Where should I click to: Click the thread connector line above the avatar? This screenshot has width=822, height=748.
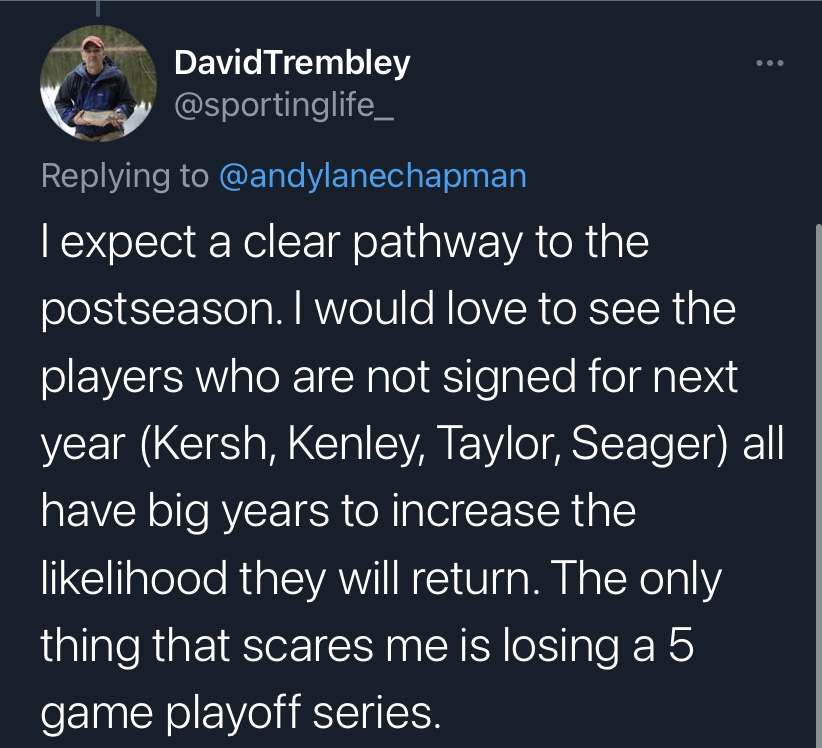[x=98, y=8]
